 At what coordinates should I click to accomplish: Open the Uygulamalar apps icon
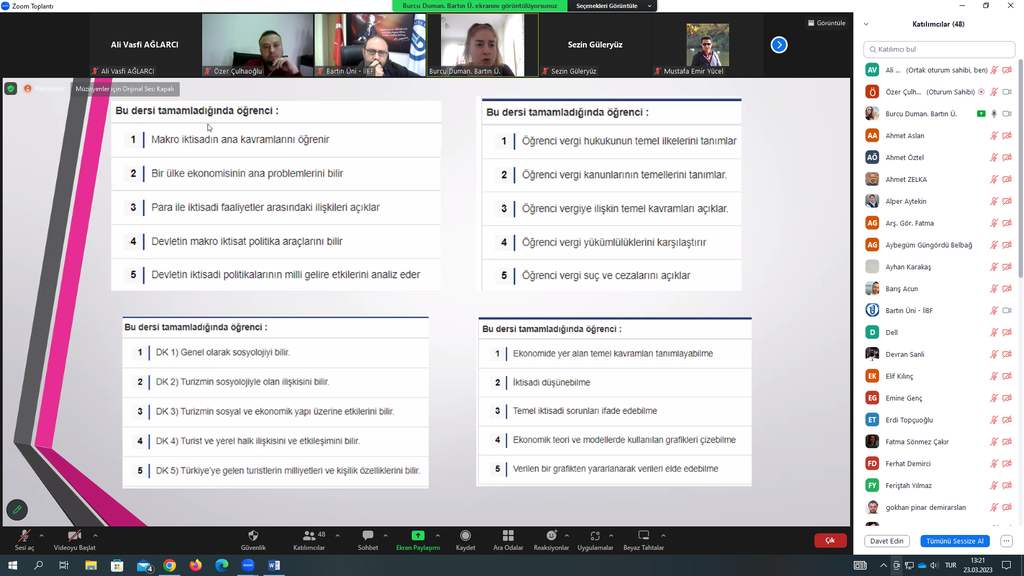(595, 537)
